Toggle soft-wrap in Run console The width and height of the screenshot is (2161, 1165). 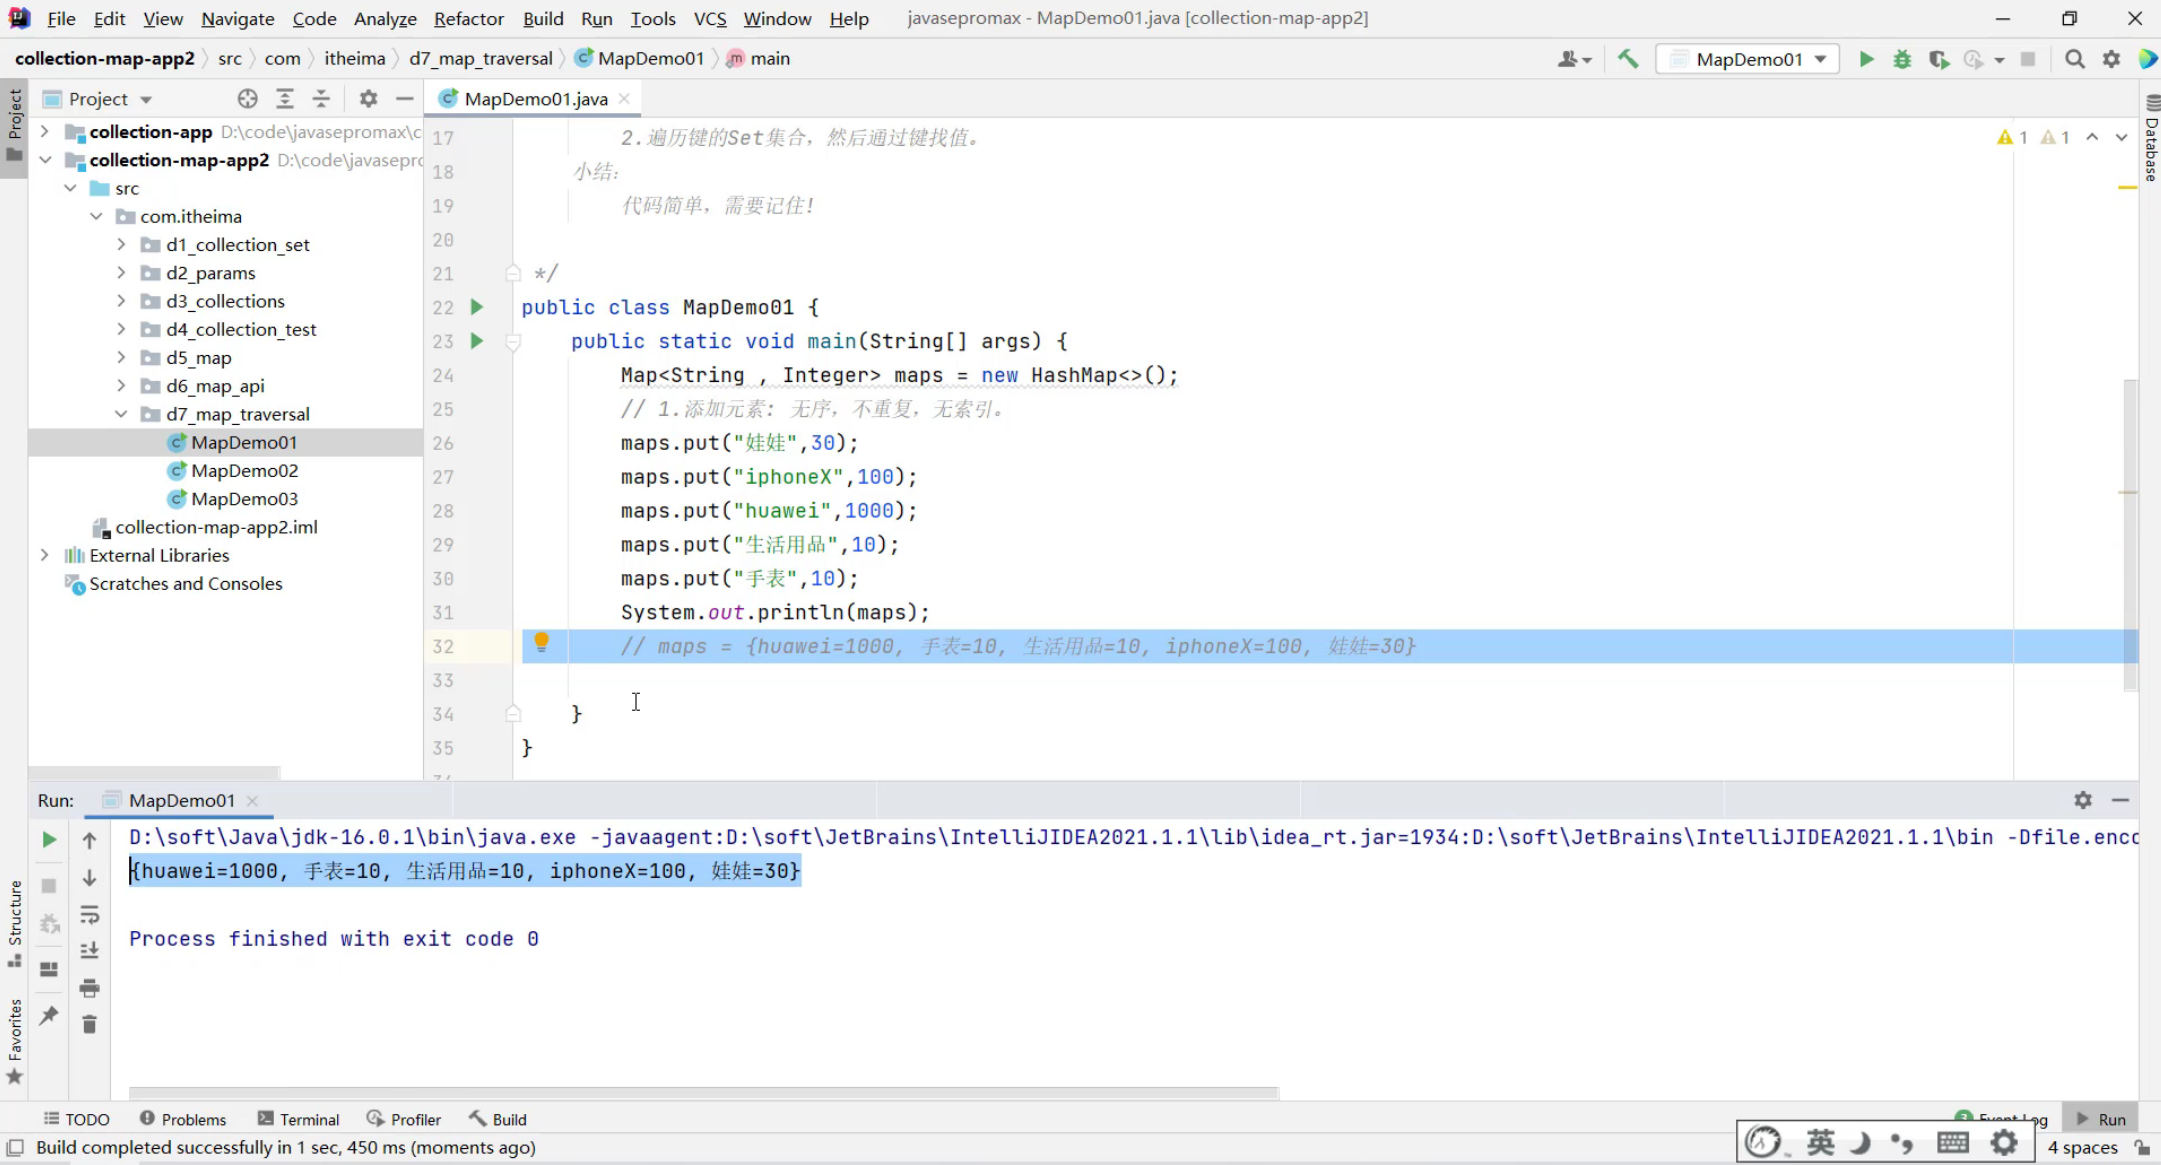[x=89, y=914]
